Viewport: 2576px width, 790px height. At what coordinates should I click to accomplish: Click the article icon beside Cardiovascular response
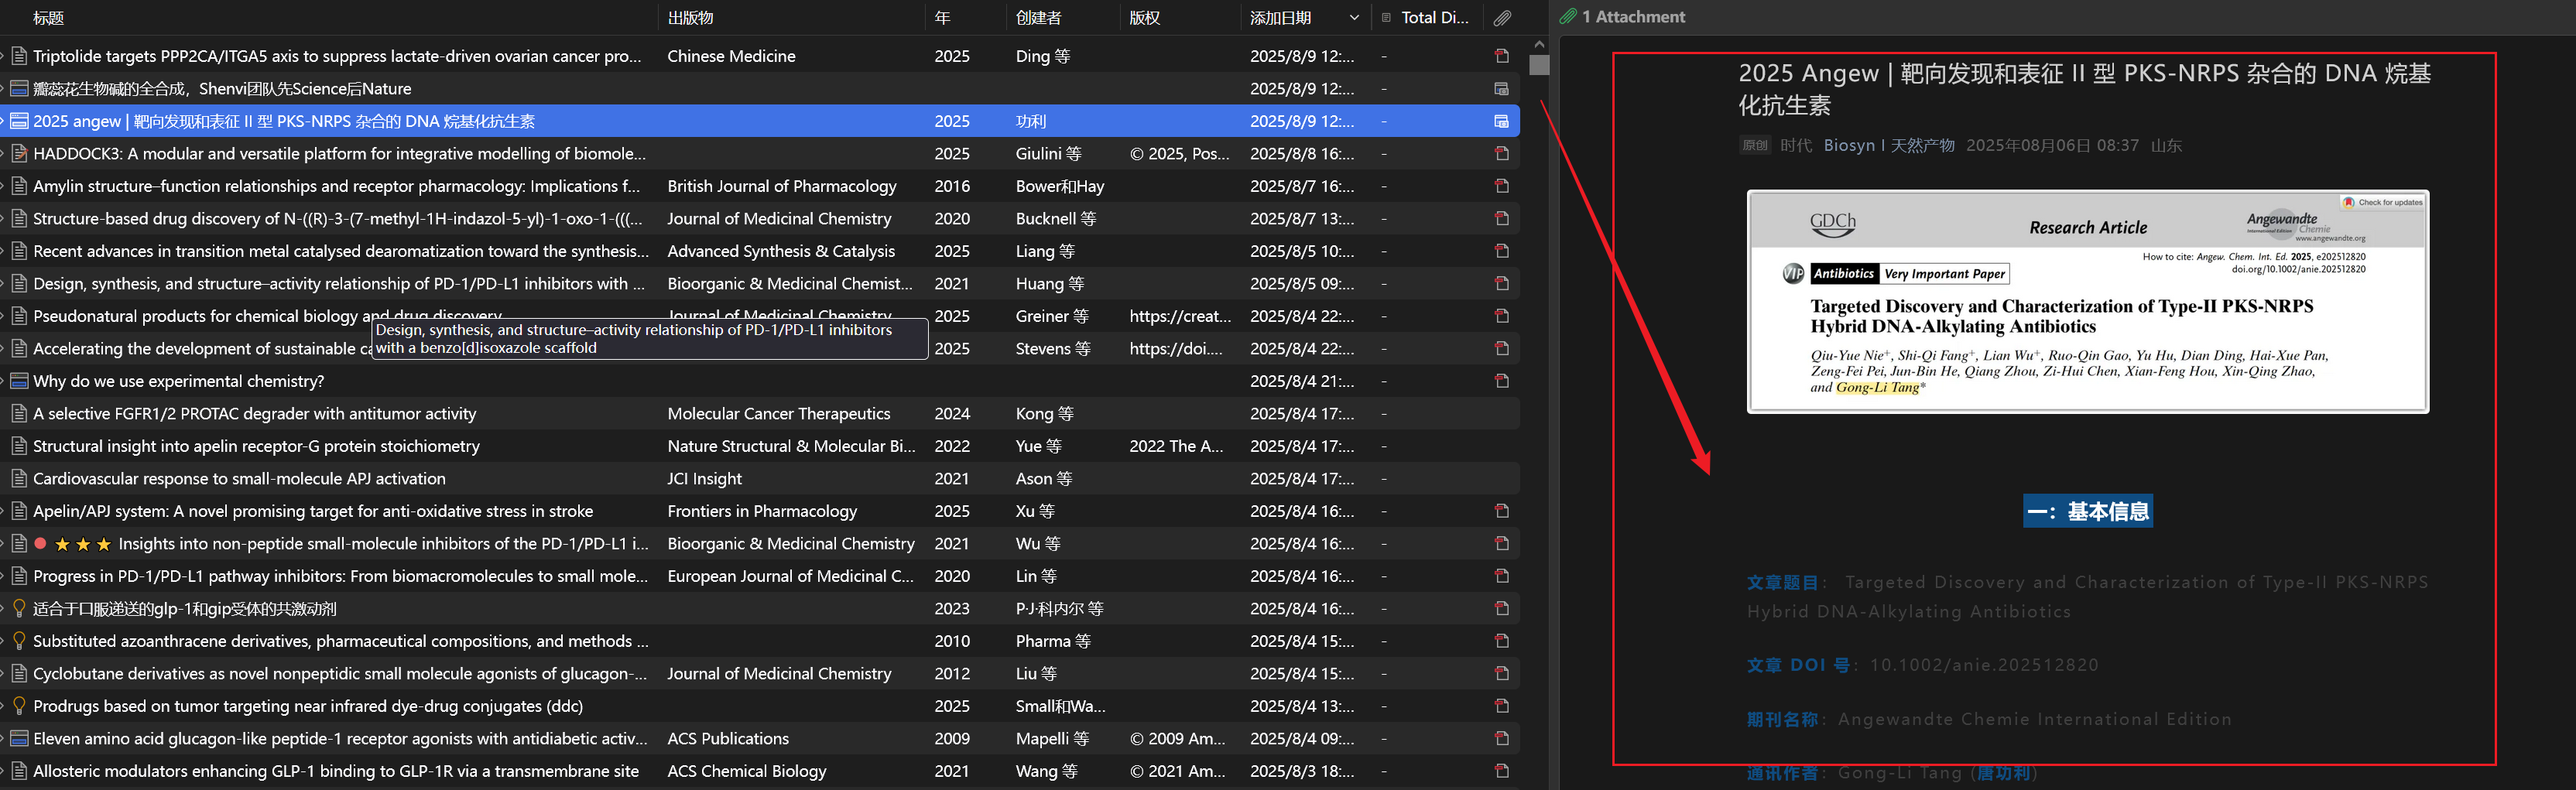[x=19, y=479]
